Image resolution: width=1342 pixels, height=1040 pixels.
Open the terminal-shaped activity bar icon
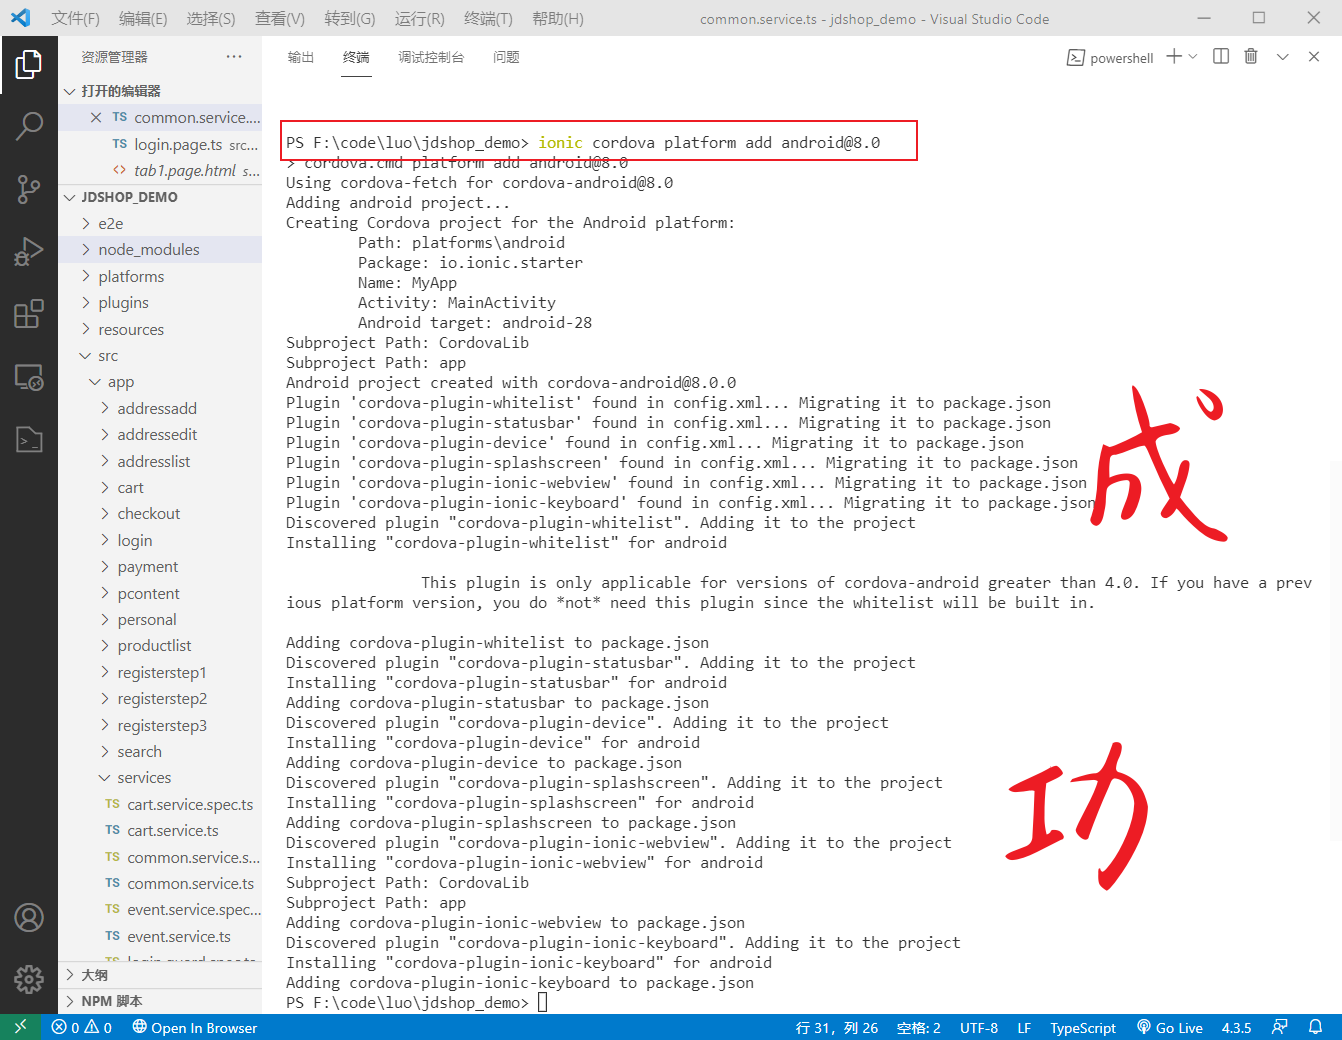click(29, 439)
